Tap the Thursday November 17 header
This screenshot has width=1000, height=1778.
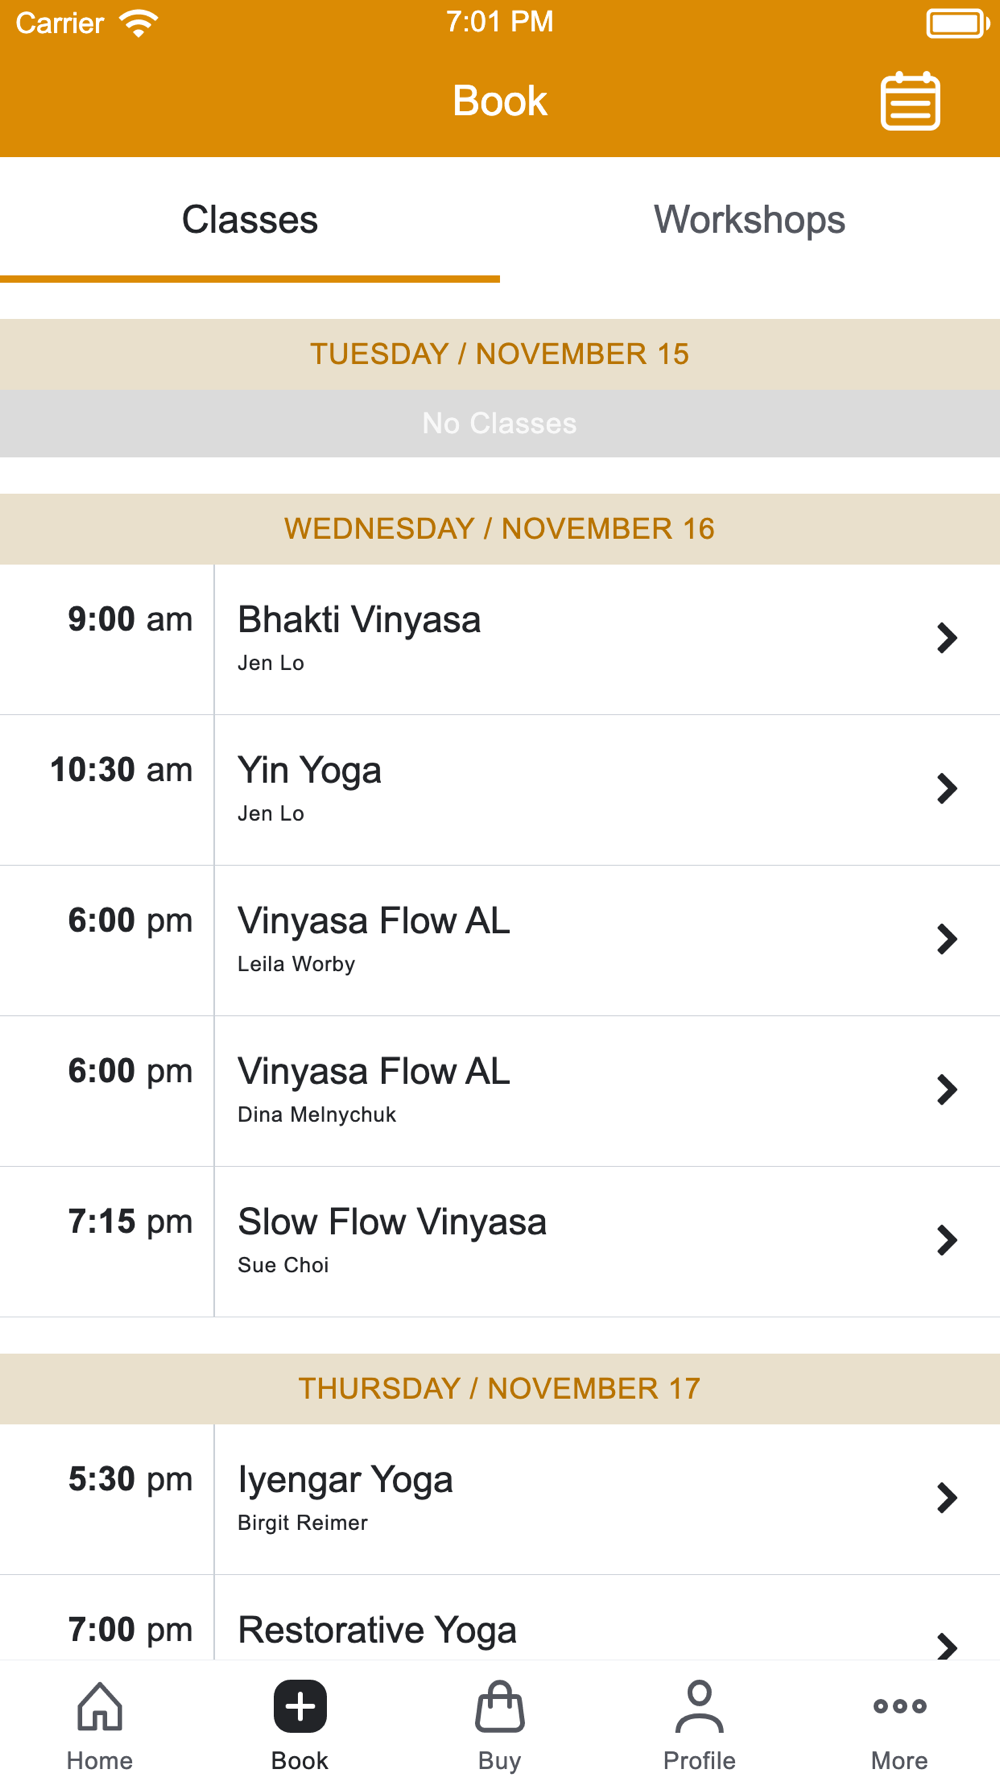pyautogui.click(x=500, y=1389)
